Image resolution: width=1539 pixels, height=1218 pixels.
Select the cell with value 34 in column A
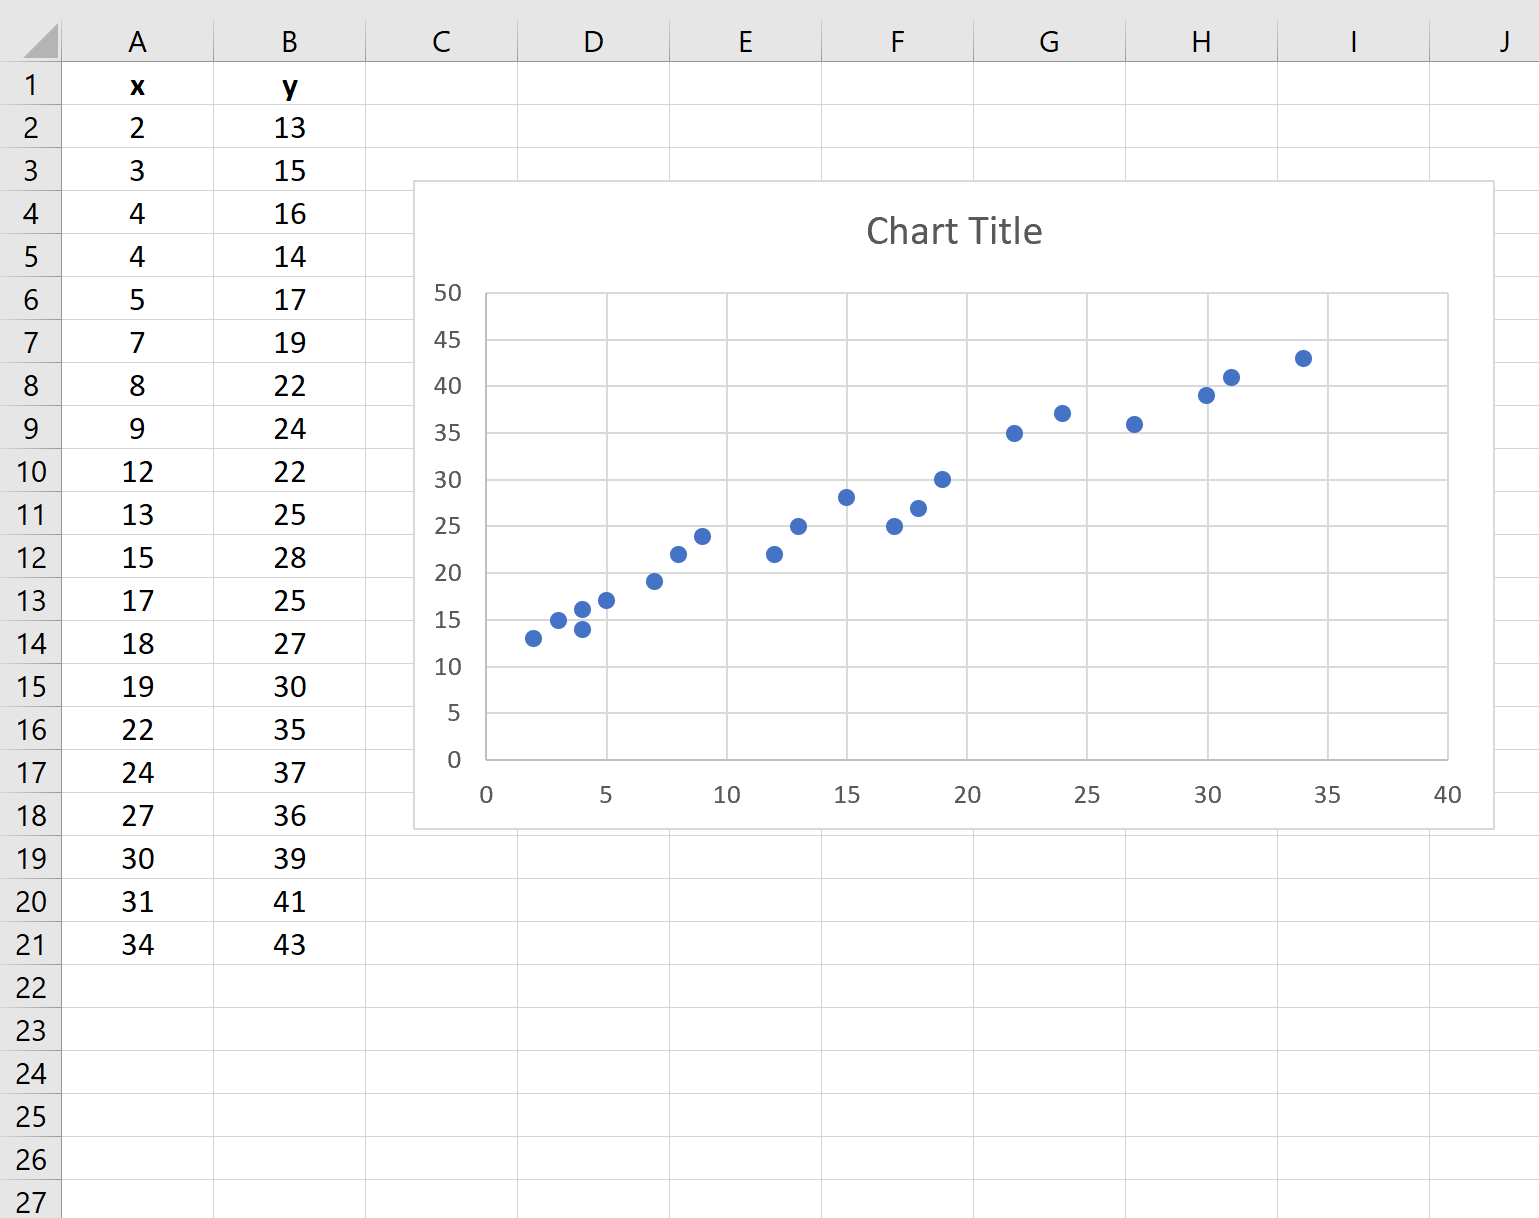pos(138,944)
